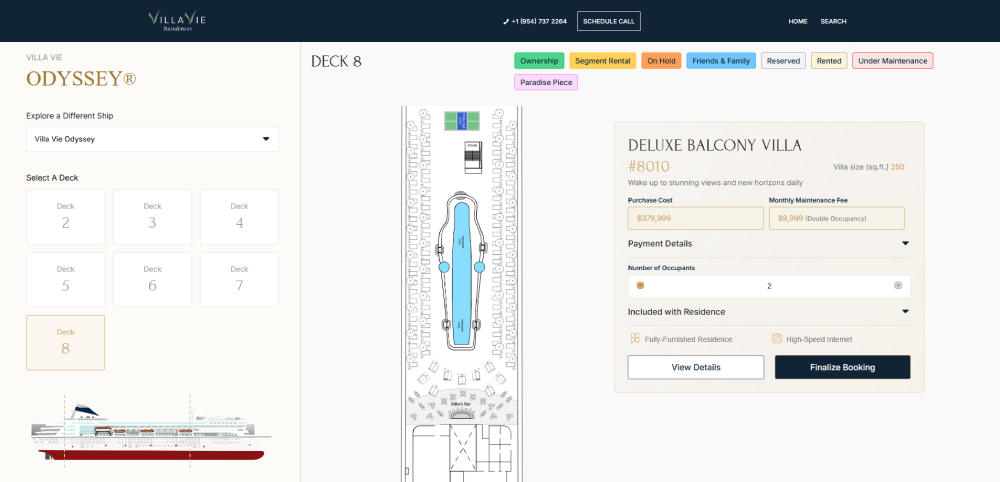The height and width of the screenshot is (482, 1000).
Task: Click the occupants count value 2
Action: tap(769, 286)
